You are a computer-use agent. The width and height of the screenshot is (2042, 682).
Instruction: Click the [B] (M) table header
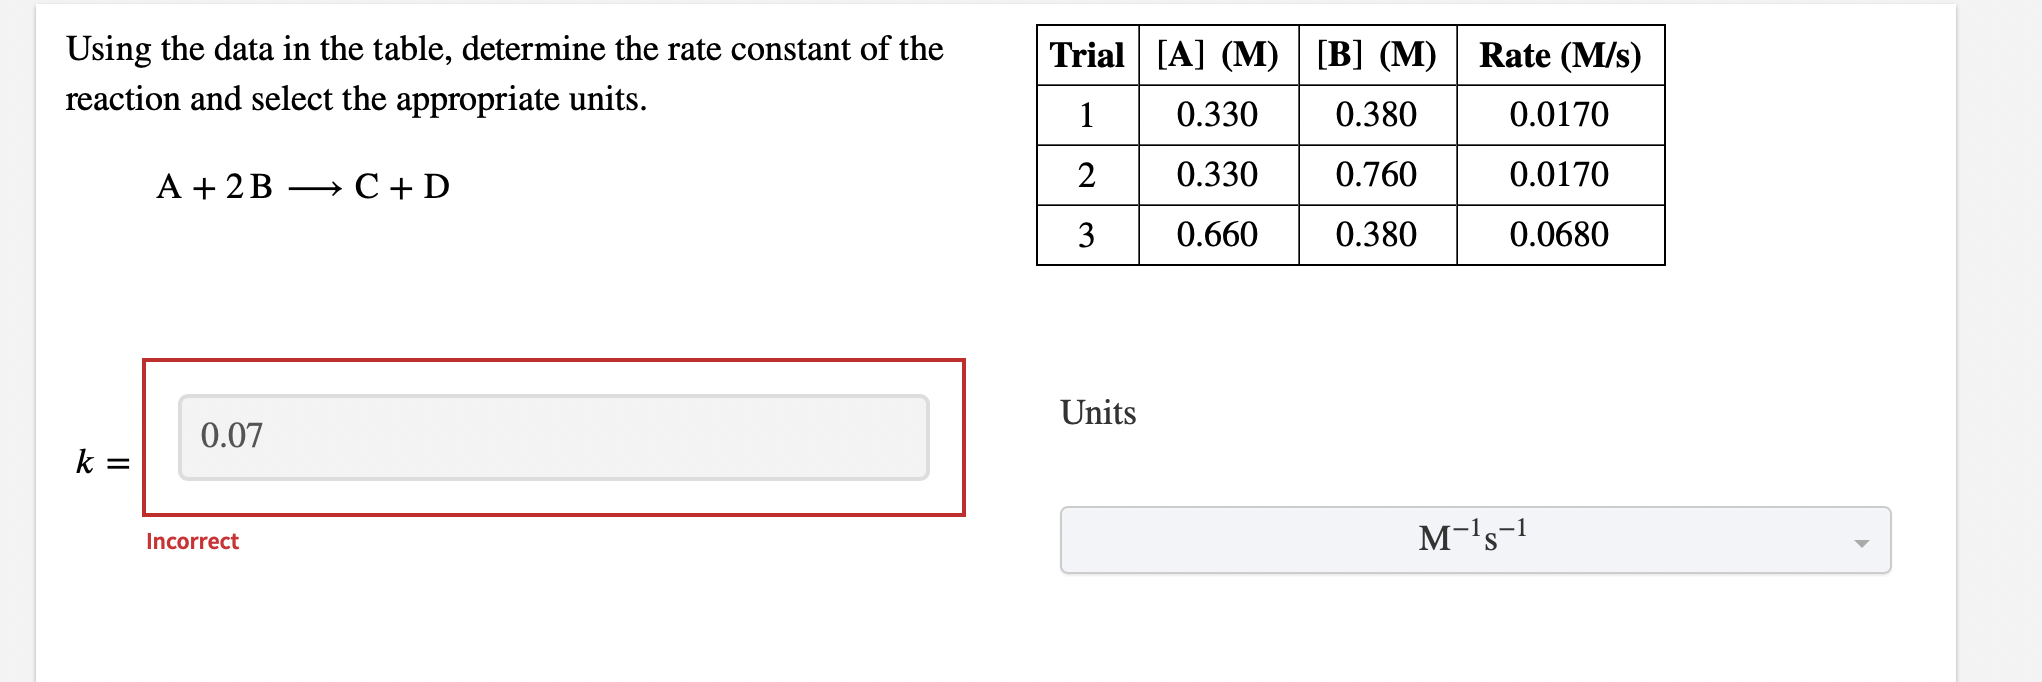point(1377,56)
